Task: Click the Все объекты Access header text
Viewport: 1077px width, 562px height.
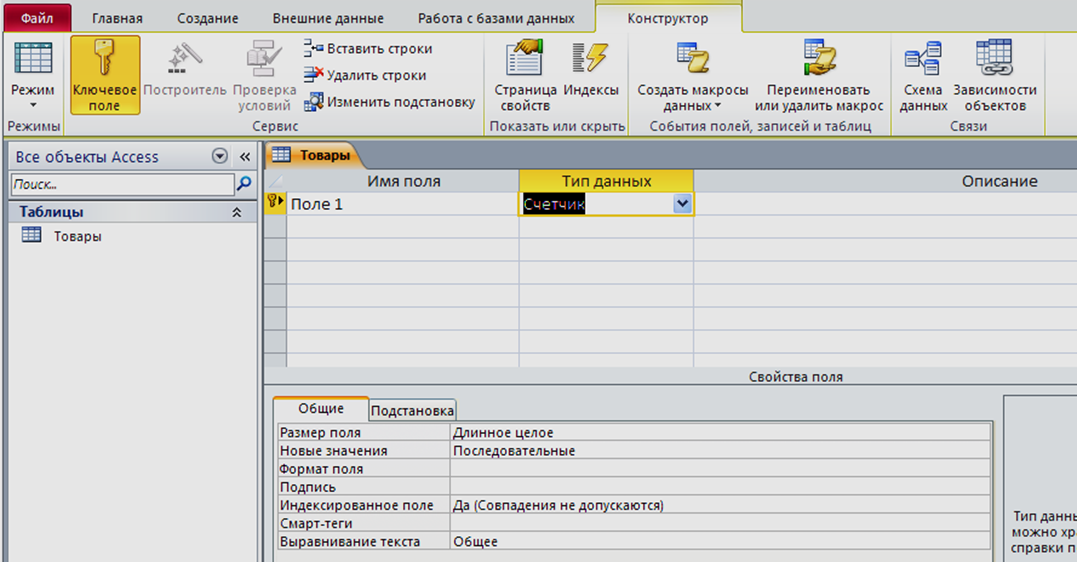Action: pos(87,157)
